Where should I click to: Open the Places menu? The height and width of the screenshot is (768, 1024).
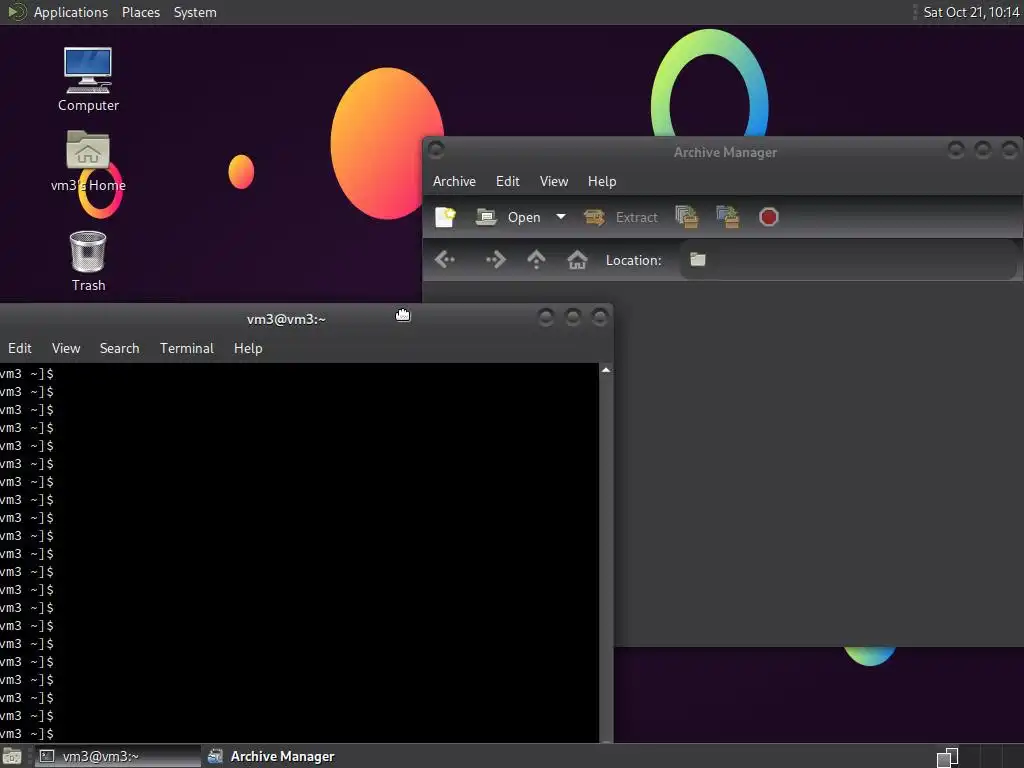tap(140, 12)
